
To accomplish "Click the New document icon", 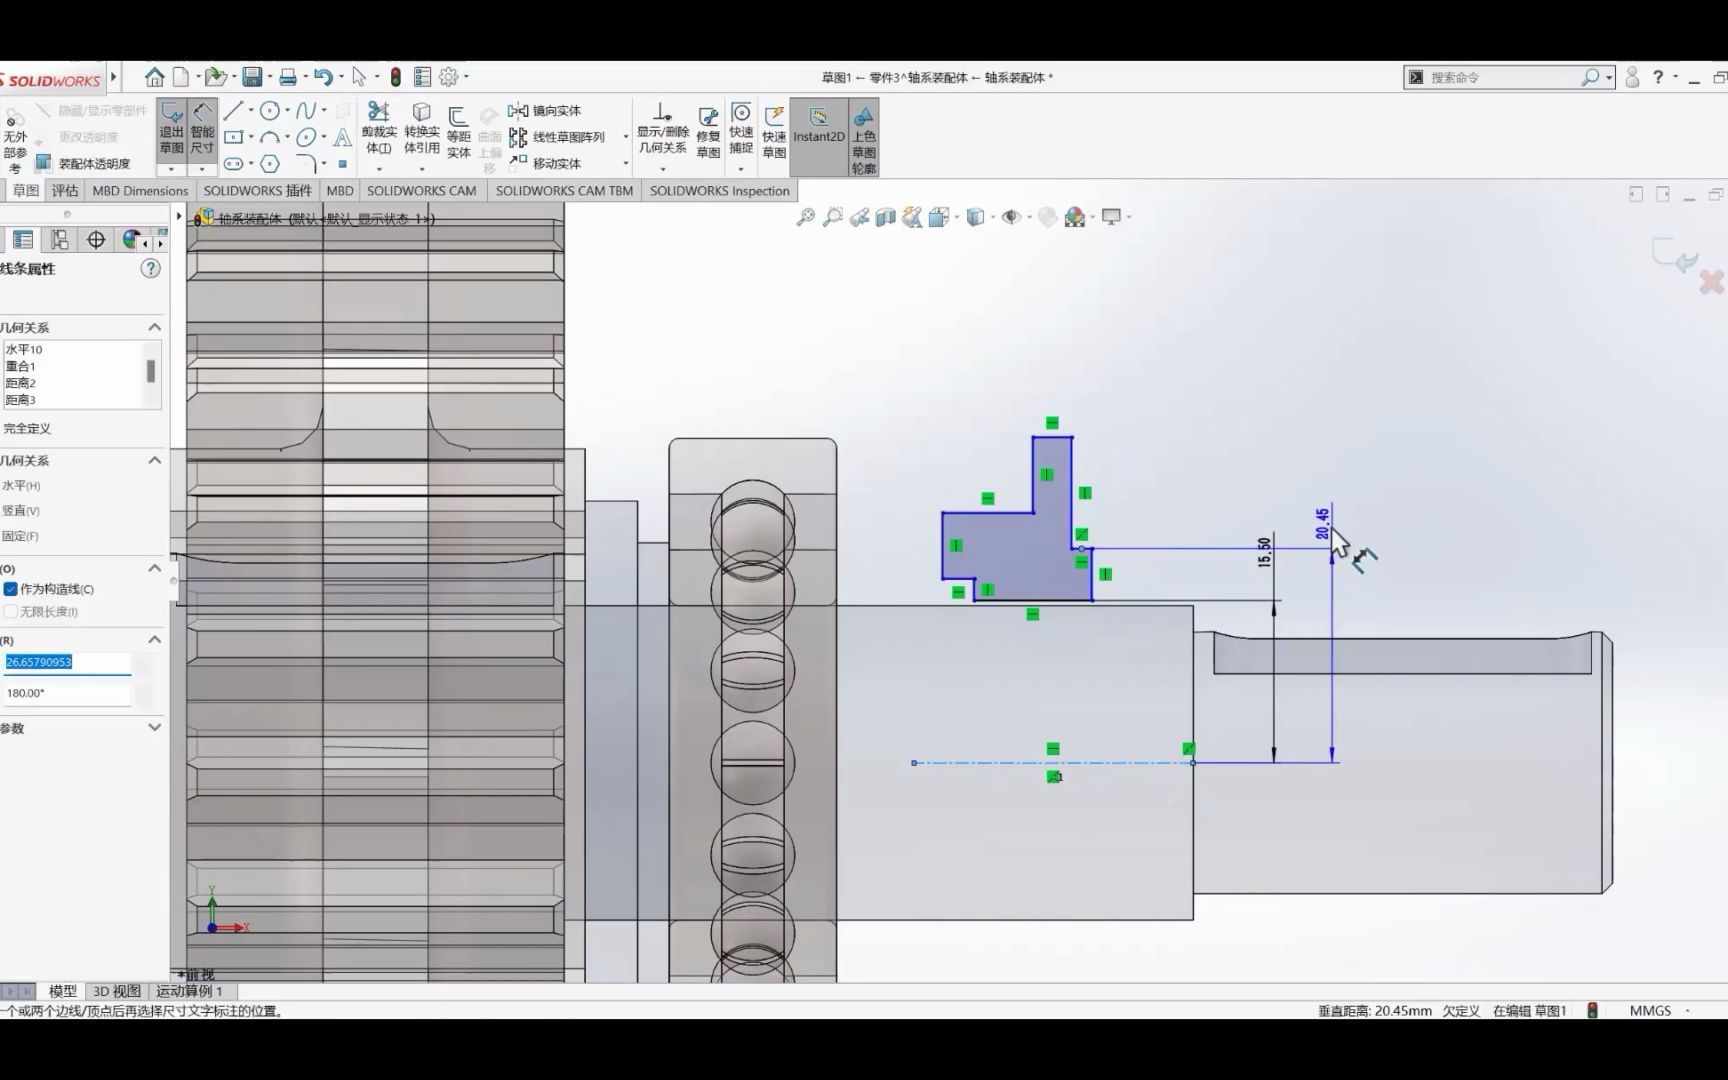I will 181,77.
